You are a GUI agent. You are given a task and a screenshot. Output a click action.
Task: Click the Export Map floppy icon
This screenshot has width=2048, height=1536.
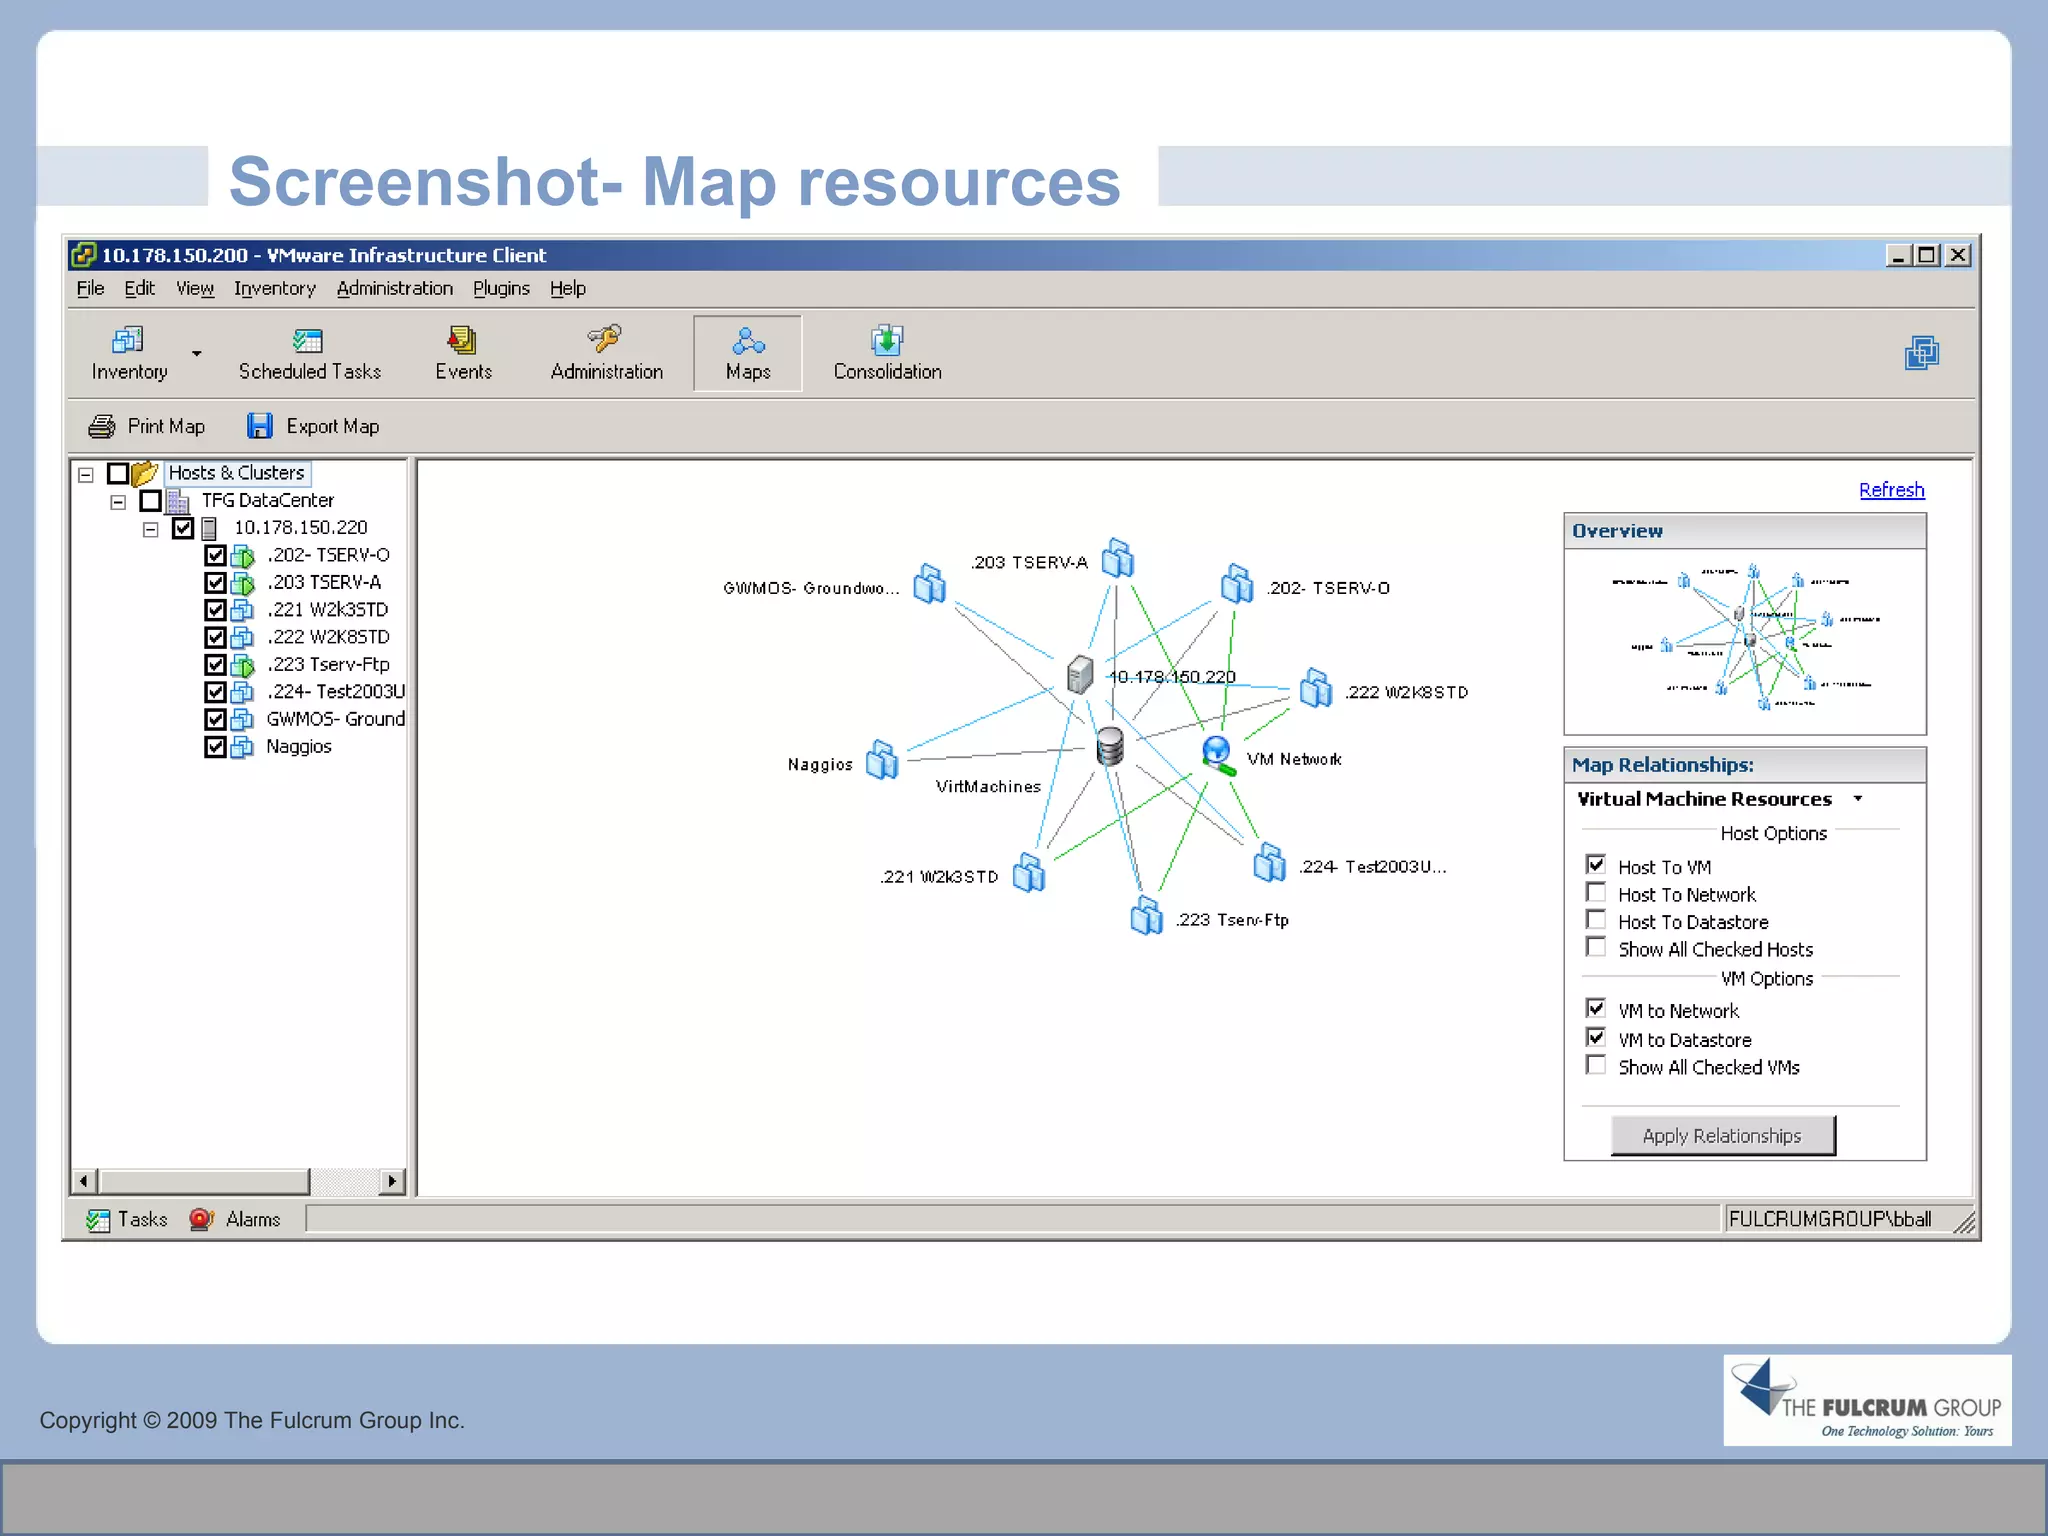pos(260,426)
